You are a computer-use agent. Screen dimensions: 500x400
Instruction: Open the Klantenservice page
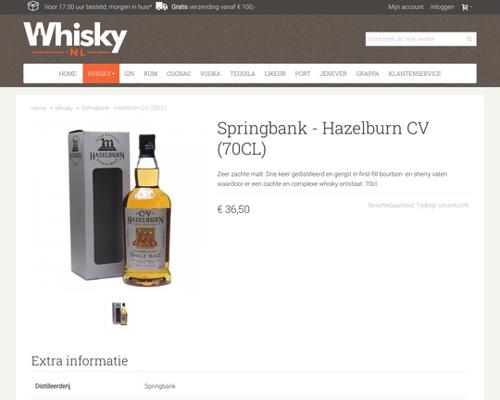click(415, 74)
